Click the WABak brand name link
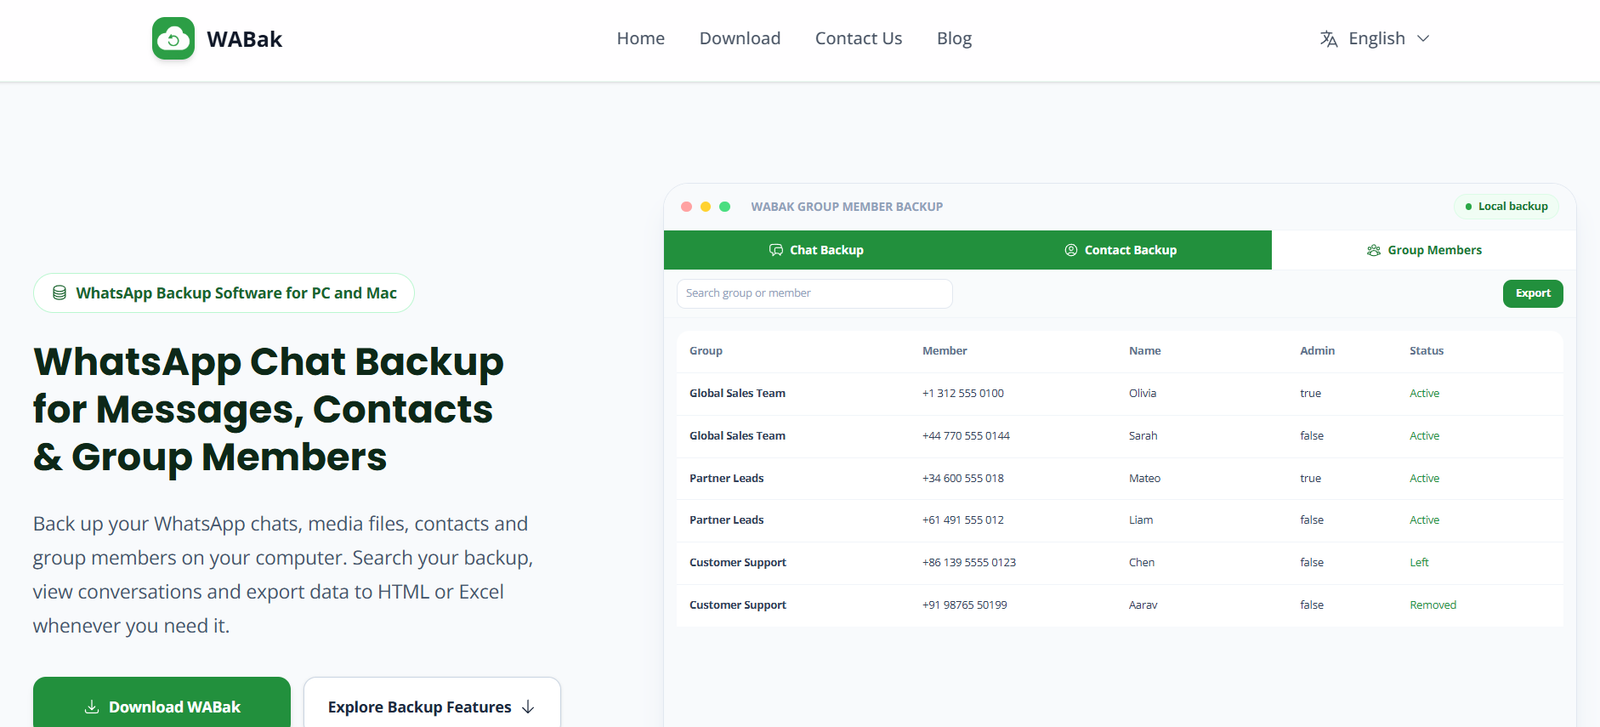This screenshot has width=1600, height=727. click(x=244, y=39)
